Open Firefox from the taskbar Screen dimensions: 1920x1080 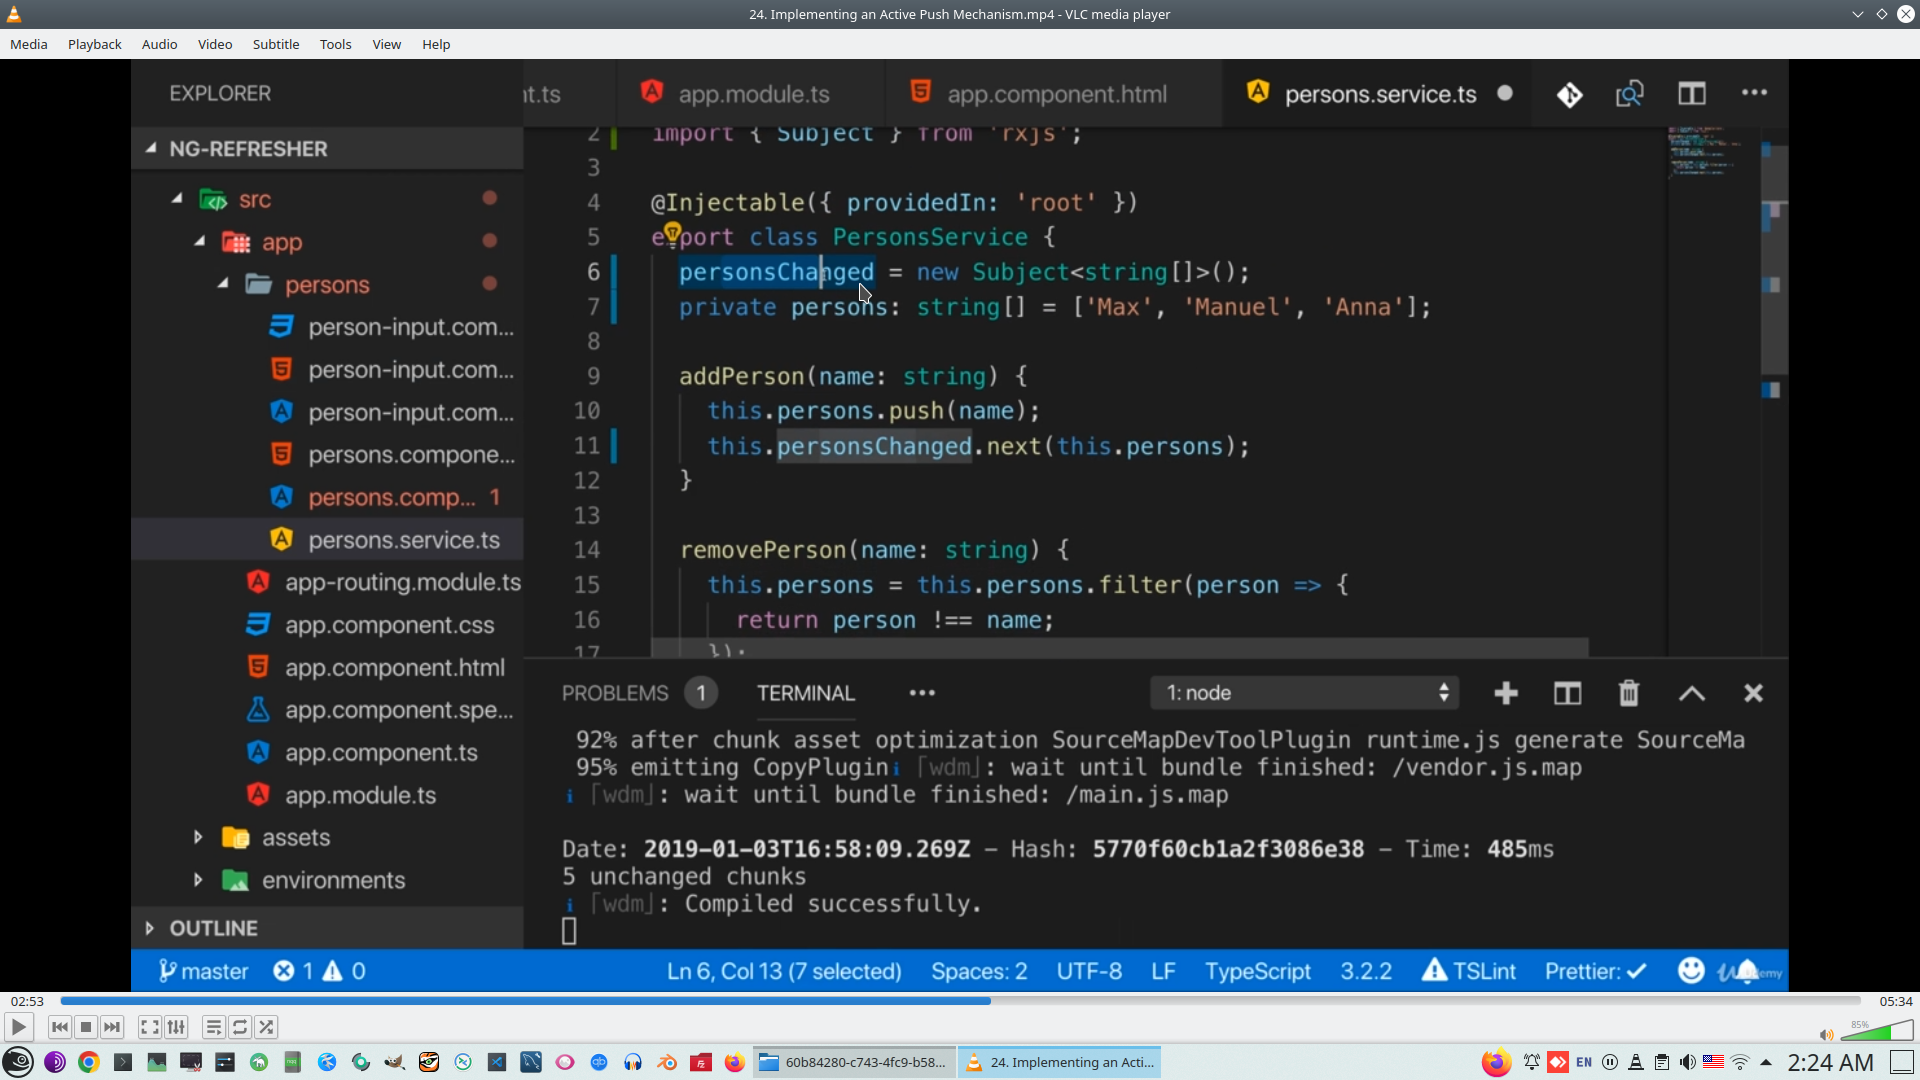[735, 1062]
